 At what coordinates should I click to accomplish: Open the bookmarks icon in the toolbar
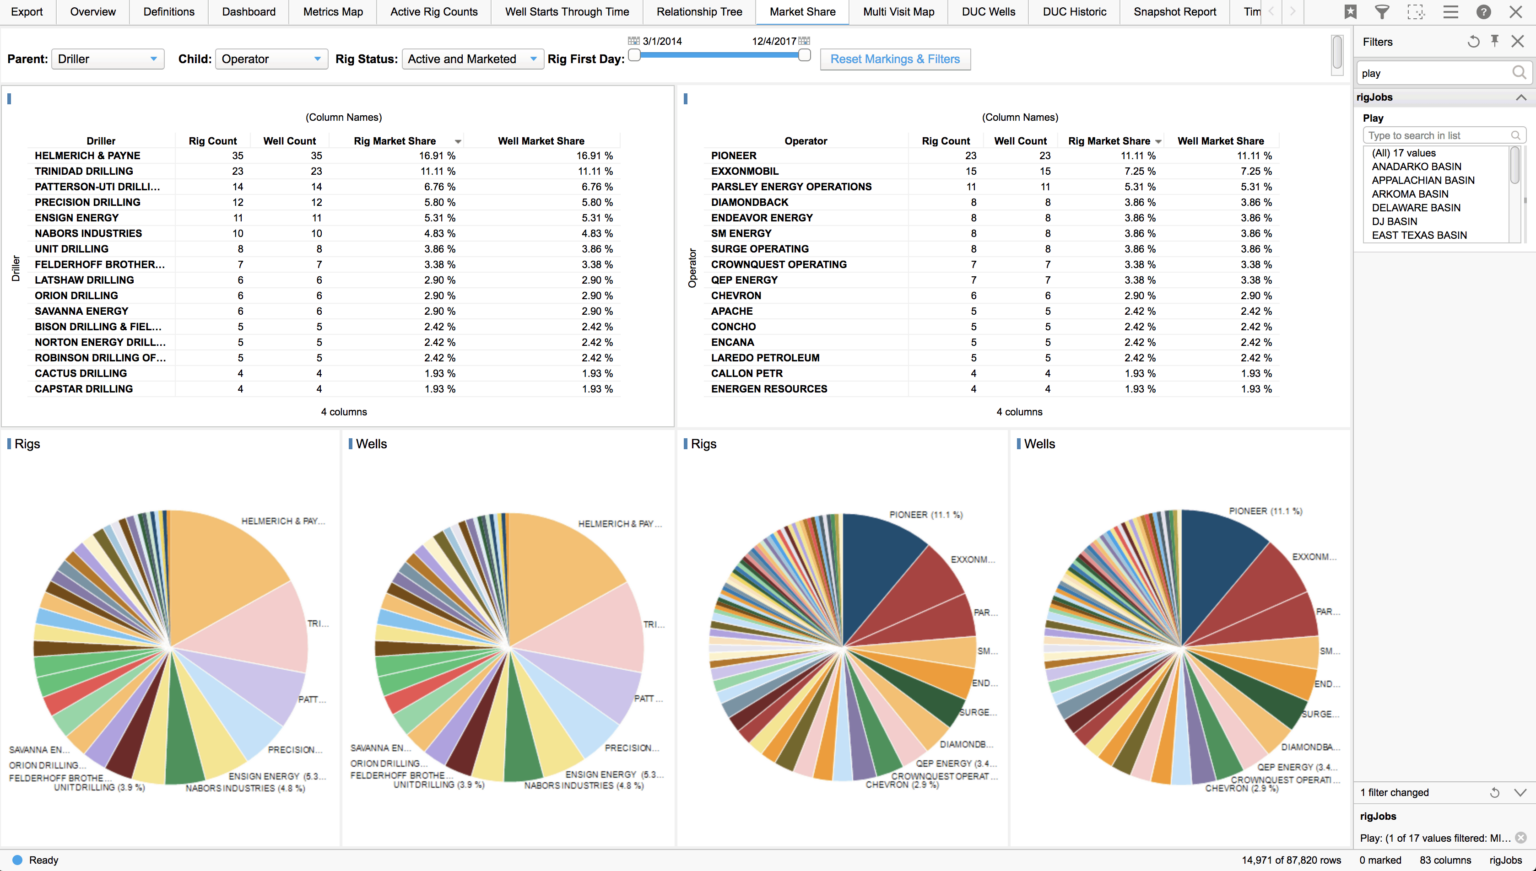pos(1350,12)
